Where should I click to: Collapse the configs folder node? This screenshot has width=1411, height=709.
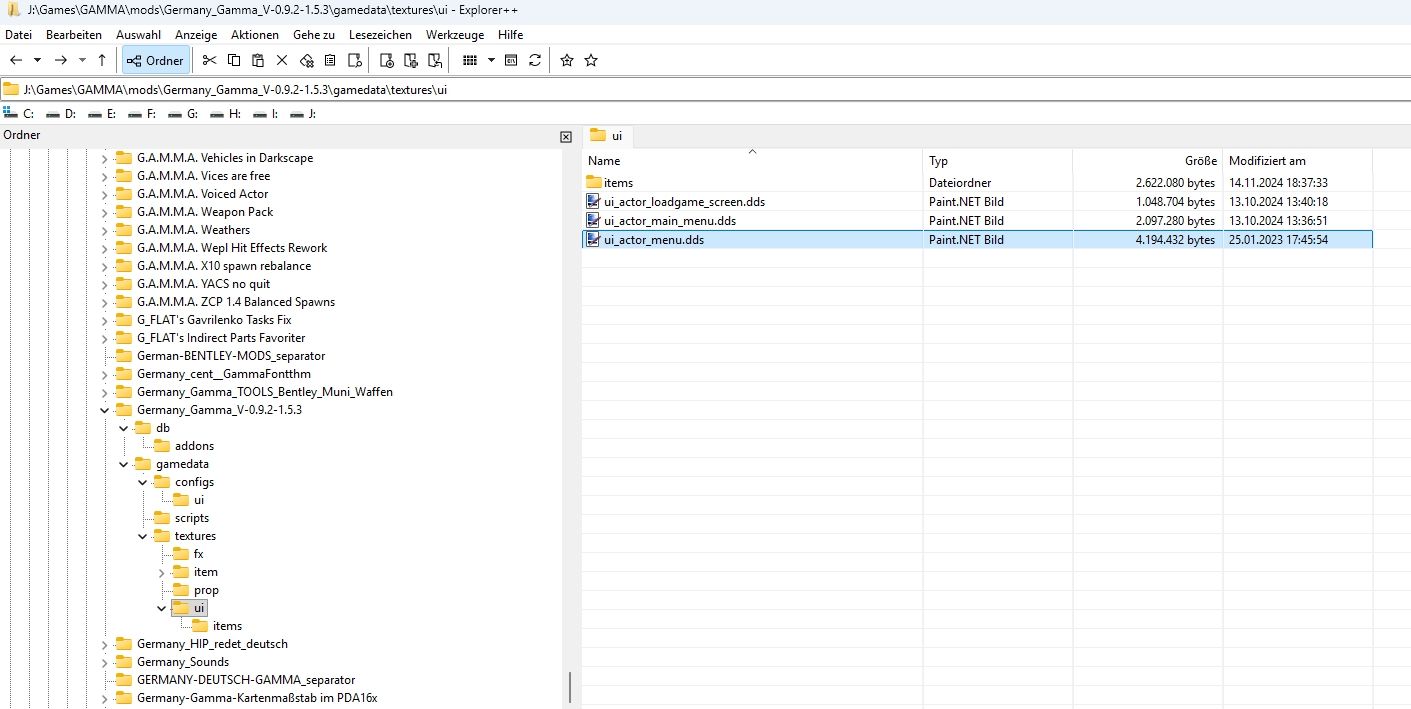tap(143, 482)
